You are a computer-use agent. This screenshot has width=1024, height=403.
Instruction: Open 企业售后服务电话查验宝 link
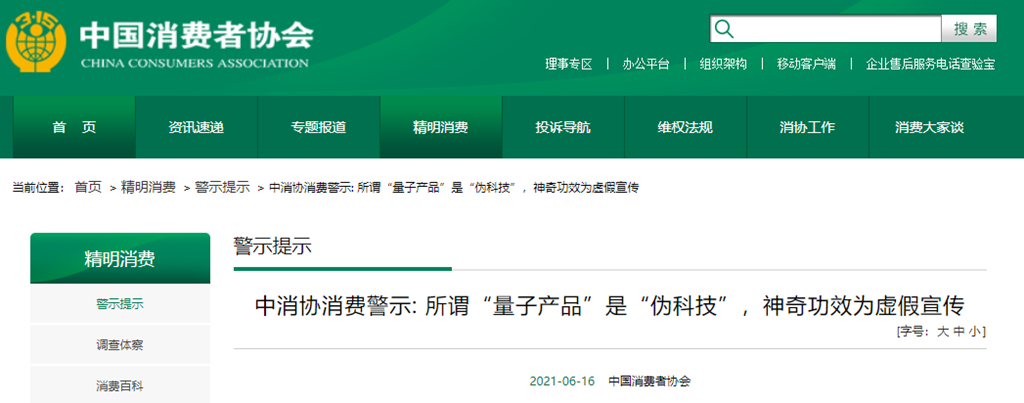click(x=930, y=64)
